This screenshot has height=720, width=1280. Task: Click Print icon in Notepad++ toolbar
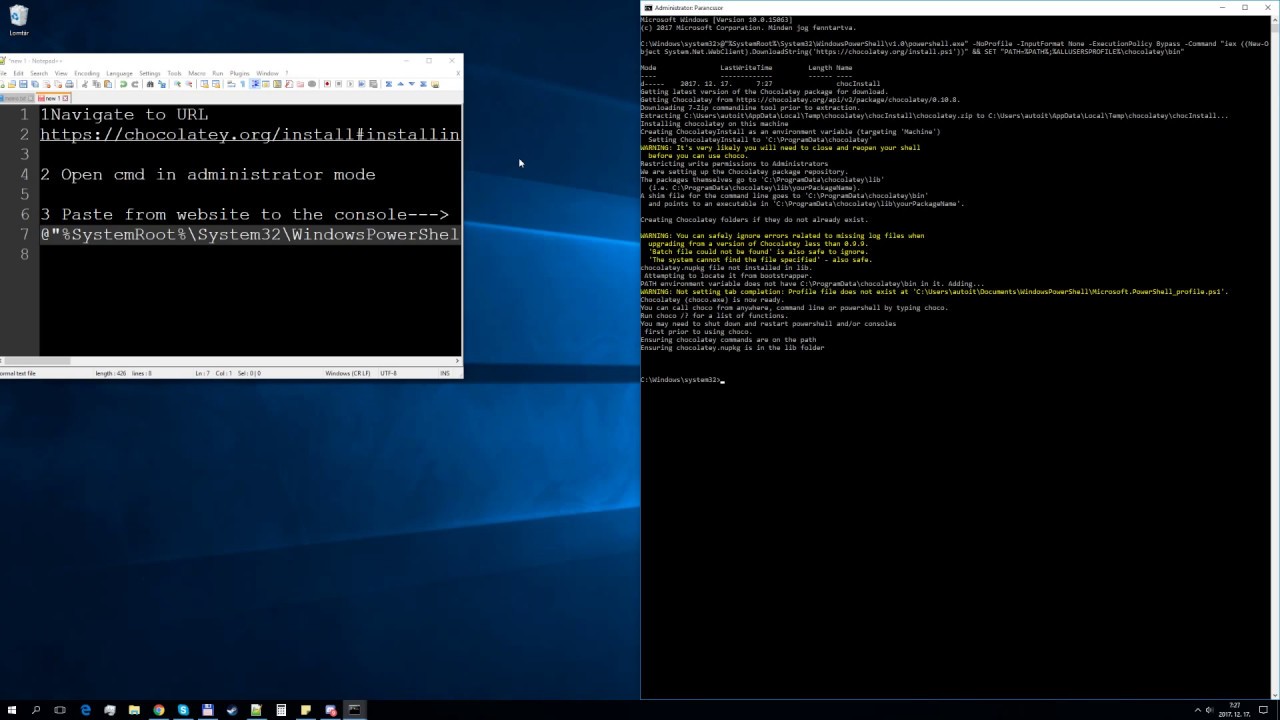[69, 84]
